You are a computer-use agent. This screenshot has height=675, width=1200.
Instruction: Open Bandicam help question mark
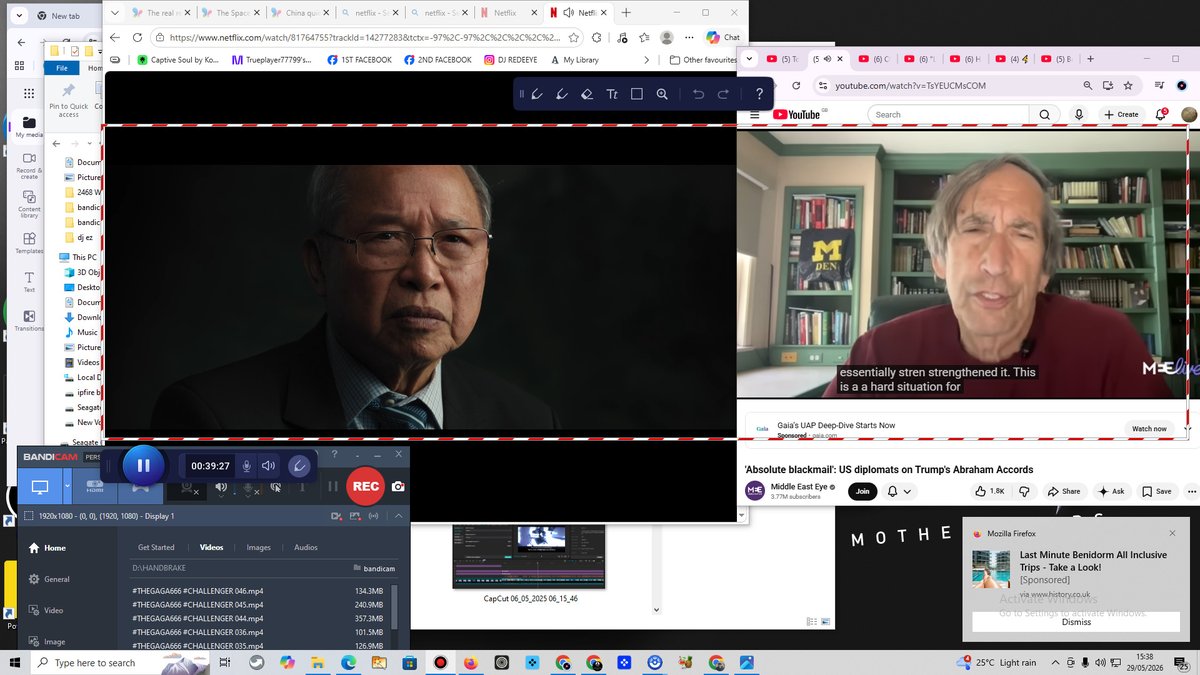click(x=335, y=454)
